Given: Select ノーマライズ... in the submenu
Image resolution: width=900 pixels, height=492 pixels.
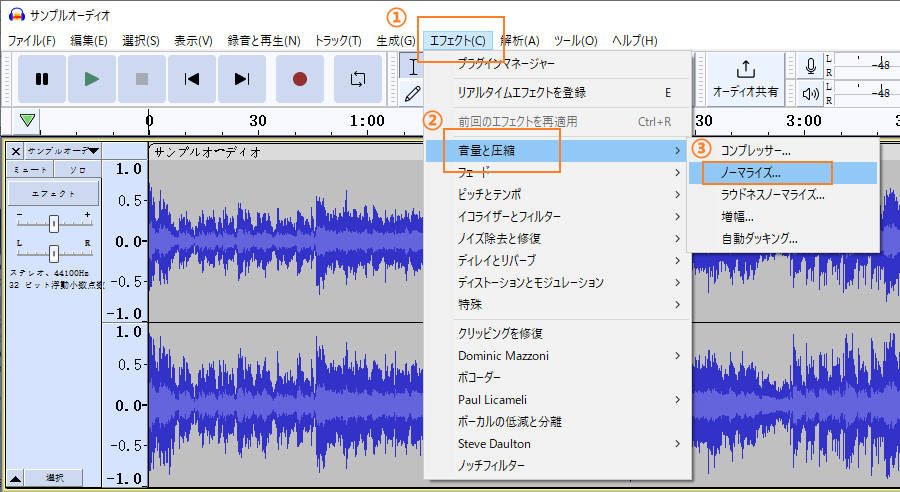Looking at the screenshot, I should 783,173.
